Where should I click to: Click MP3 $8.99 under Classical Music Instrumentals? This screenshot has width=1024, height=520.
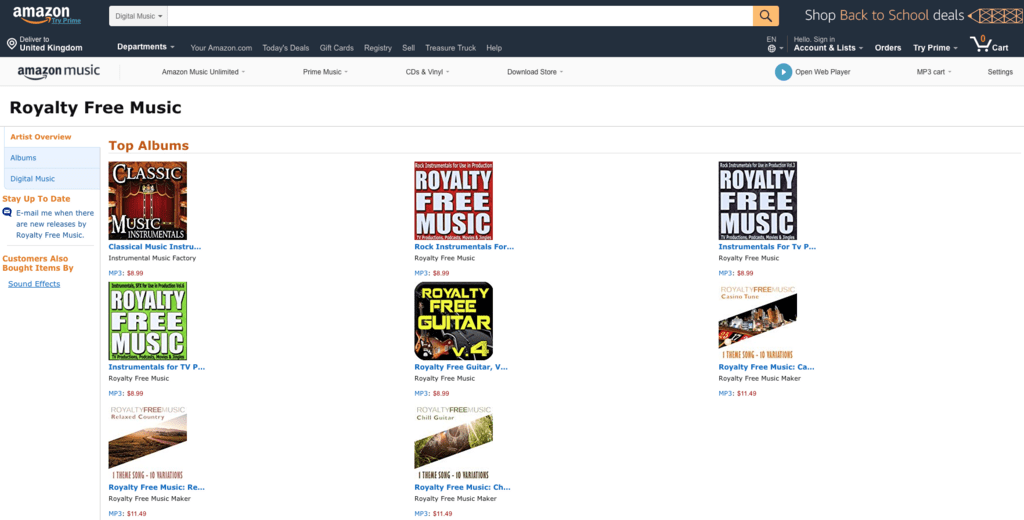tap(125, 273)
